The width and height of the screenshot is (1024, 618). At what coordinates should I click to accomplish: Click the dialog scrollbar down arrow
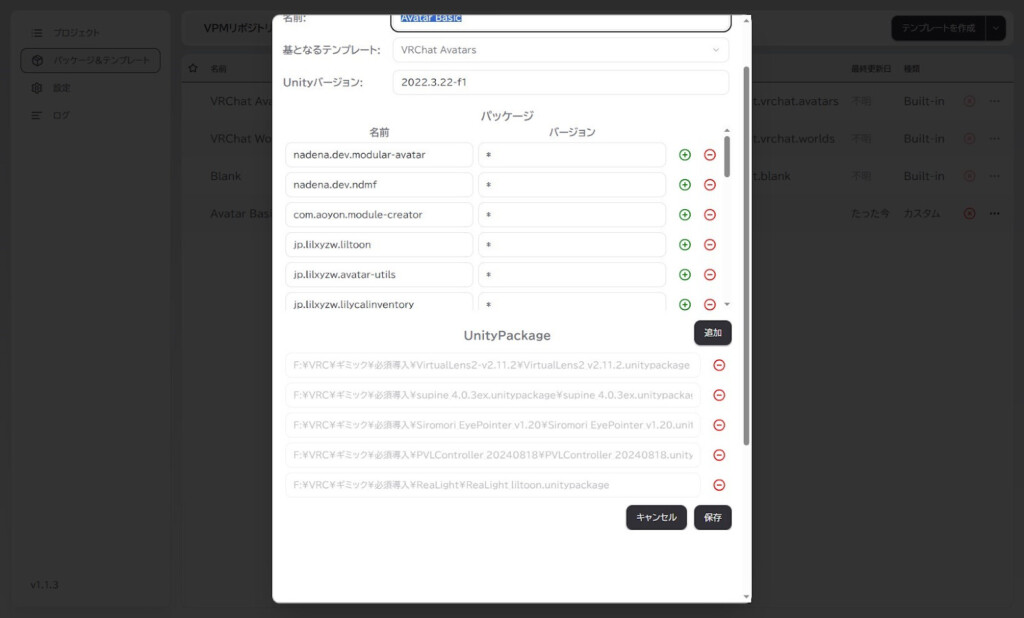[746, 596]
